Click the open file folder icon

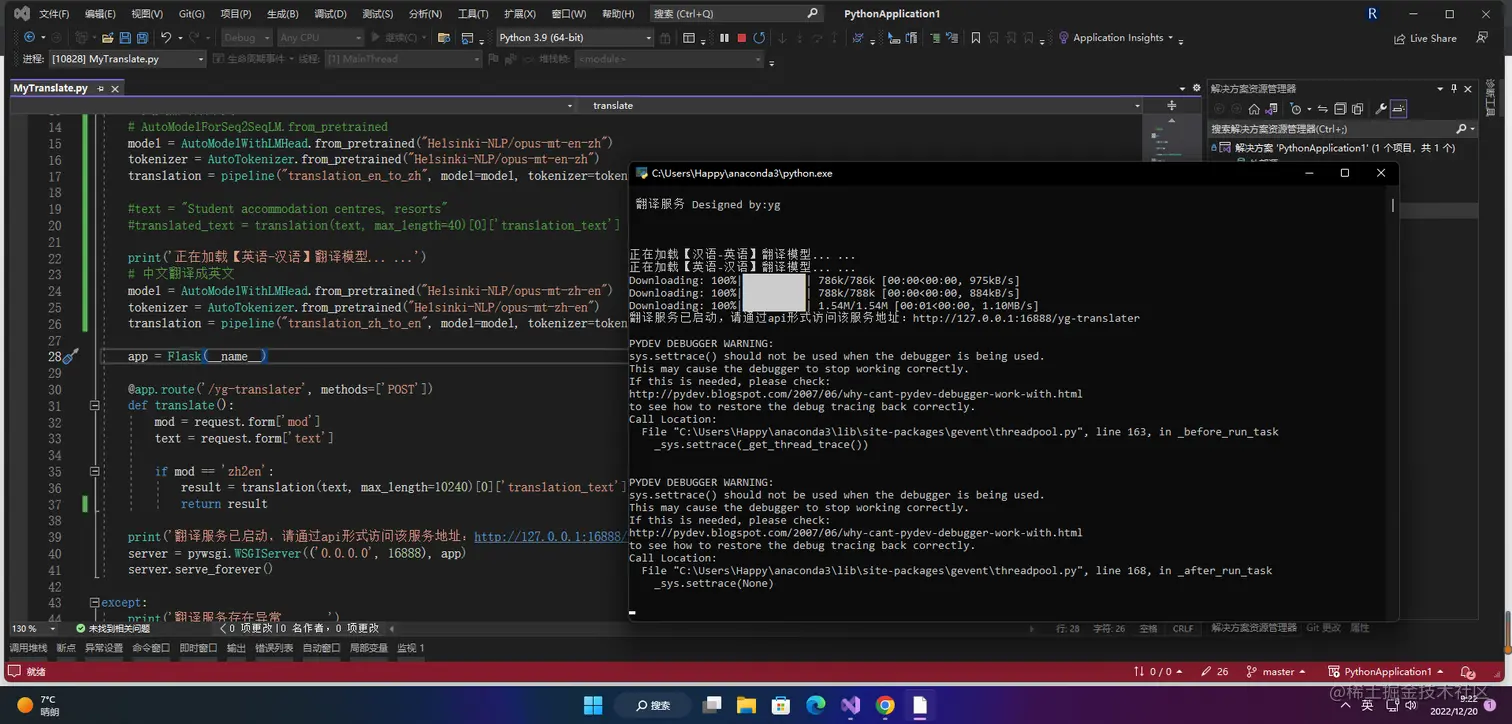[x=107, y=38]
